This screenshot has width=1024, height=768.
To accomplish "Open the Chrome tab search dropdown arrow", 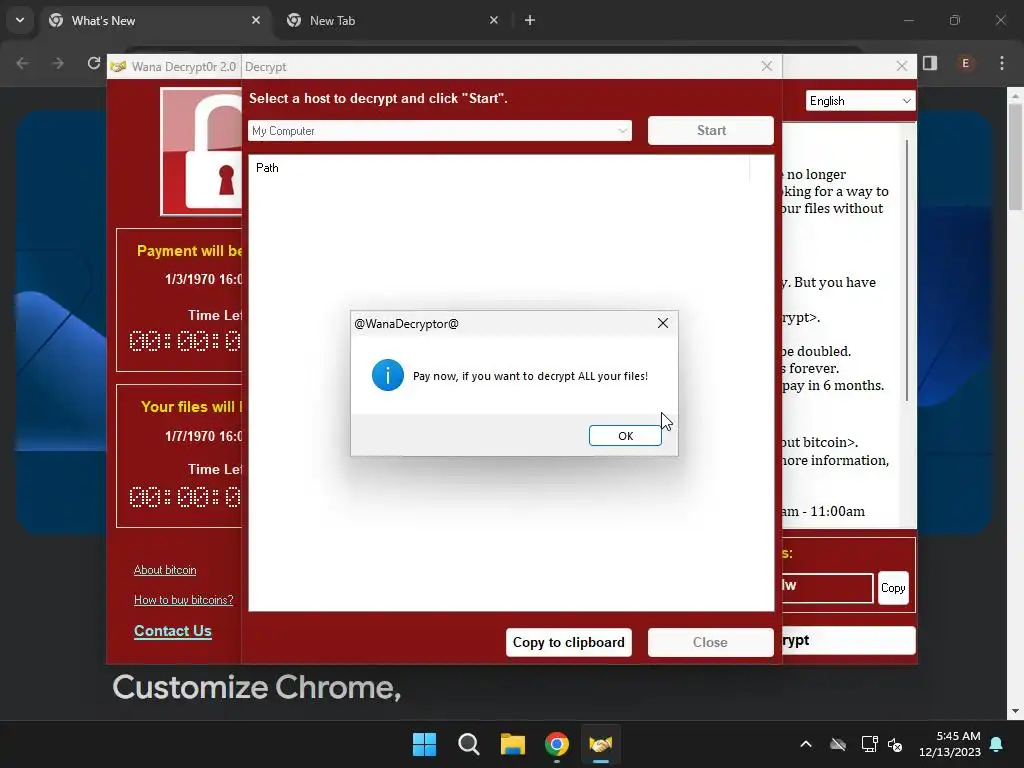I will 20,20.
